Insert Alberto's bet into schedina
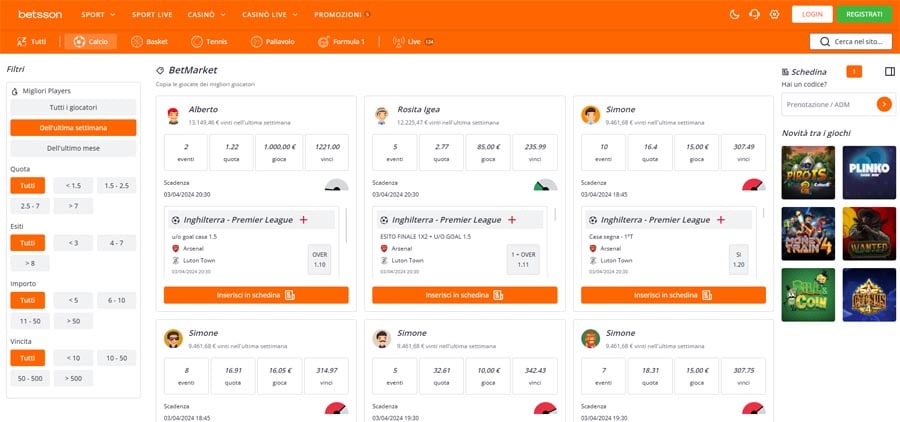 tap(256, 295)
